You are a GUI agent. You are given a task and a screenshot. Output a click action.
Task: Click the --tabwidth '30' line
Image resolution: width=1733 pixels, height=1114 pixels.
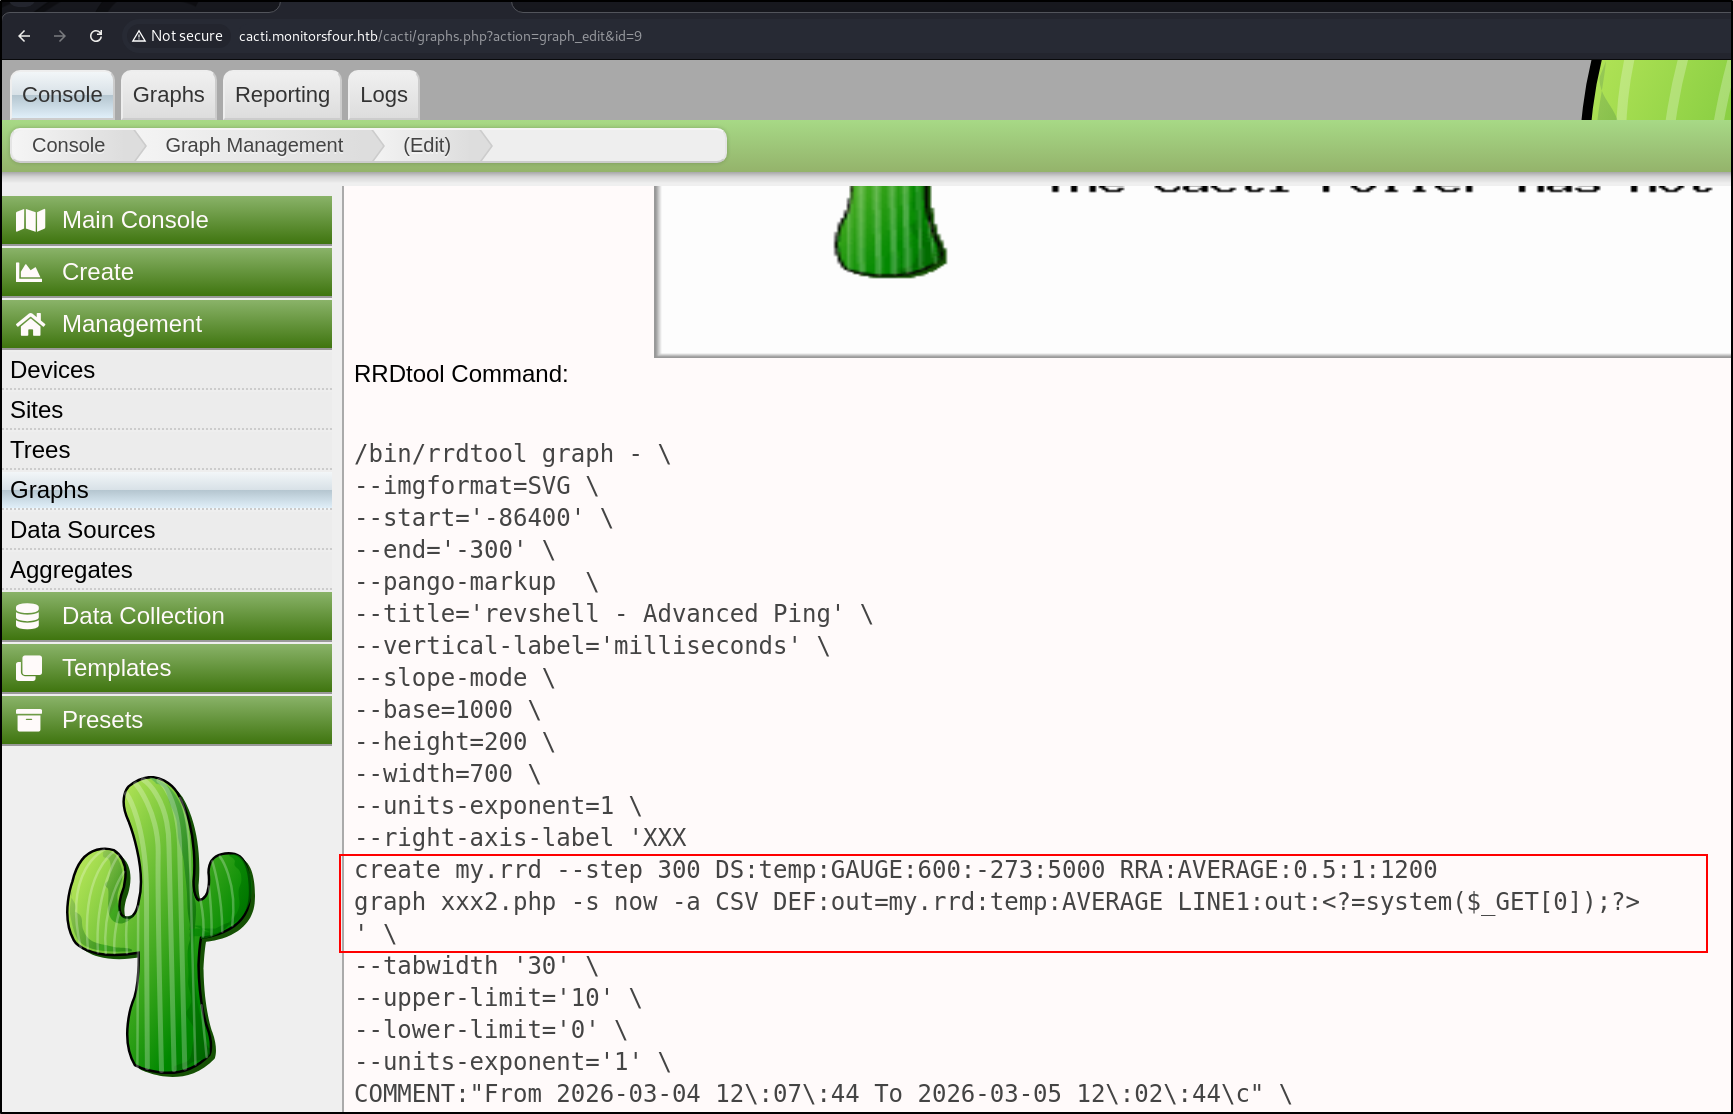point(477,966)
